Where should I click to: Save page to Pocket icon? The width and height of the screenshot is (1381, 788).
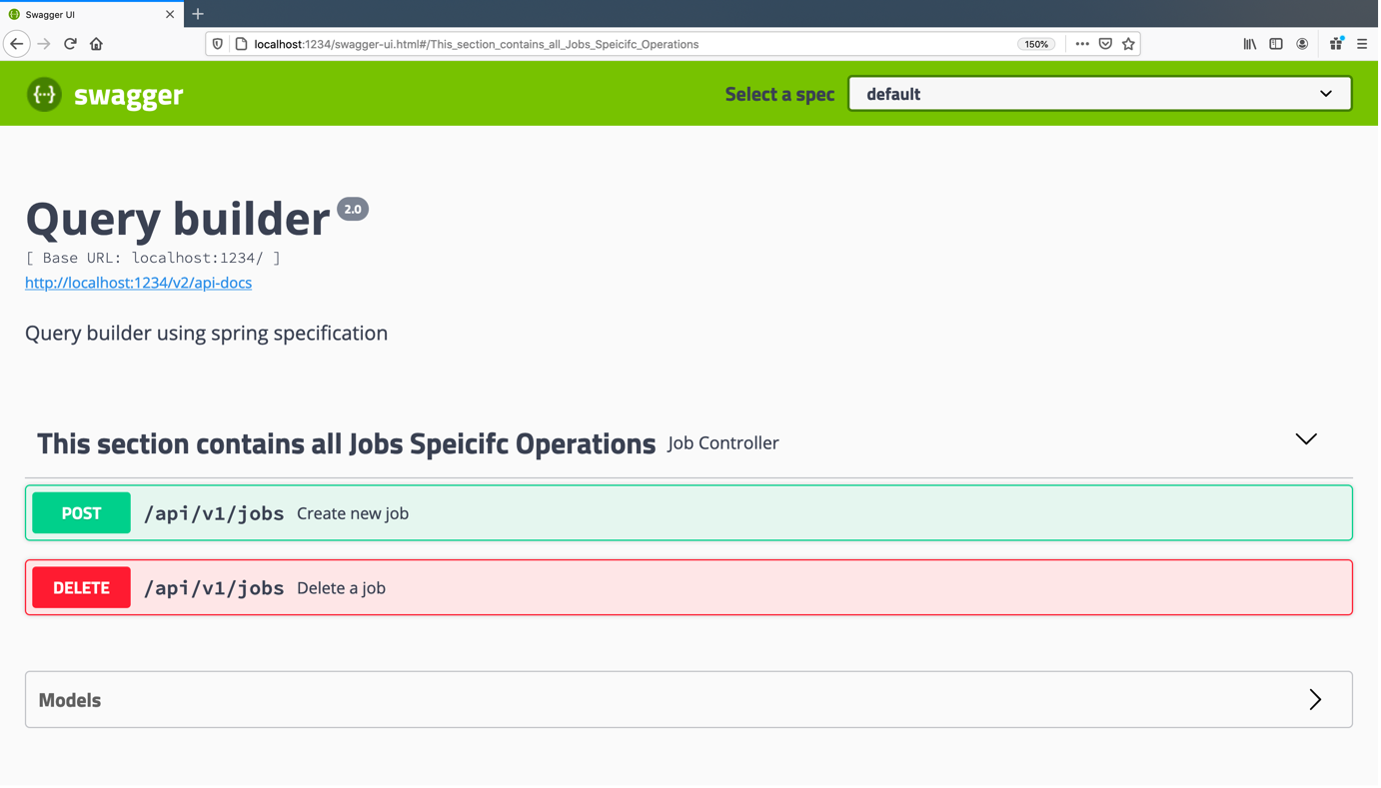[x=1105, y=44]
